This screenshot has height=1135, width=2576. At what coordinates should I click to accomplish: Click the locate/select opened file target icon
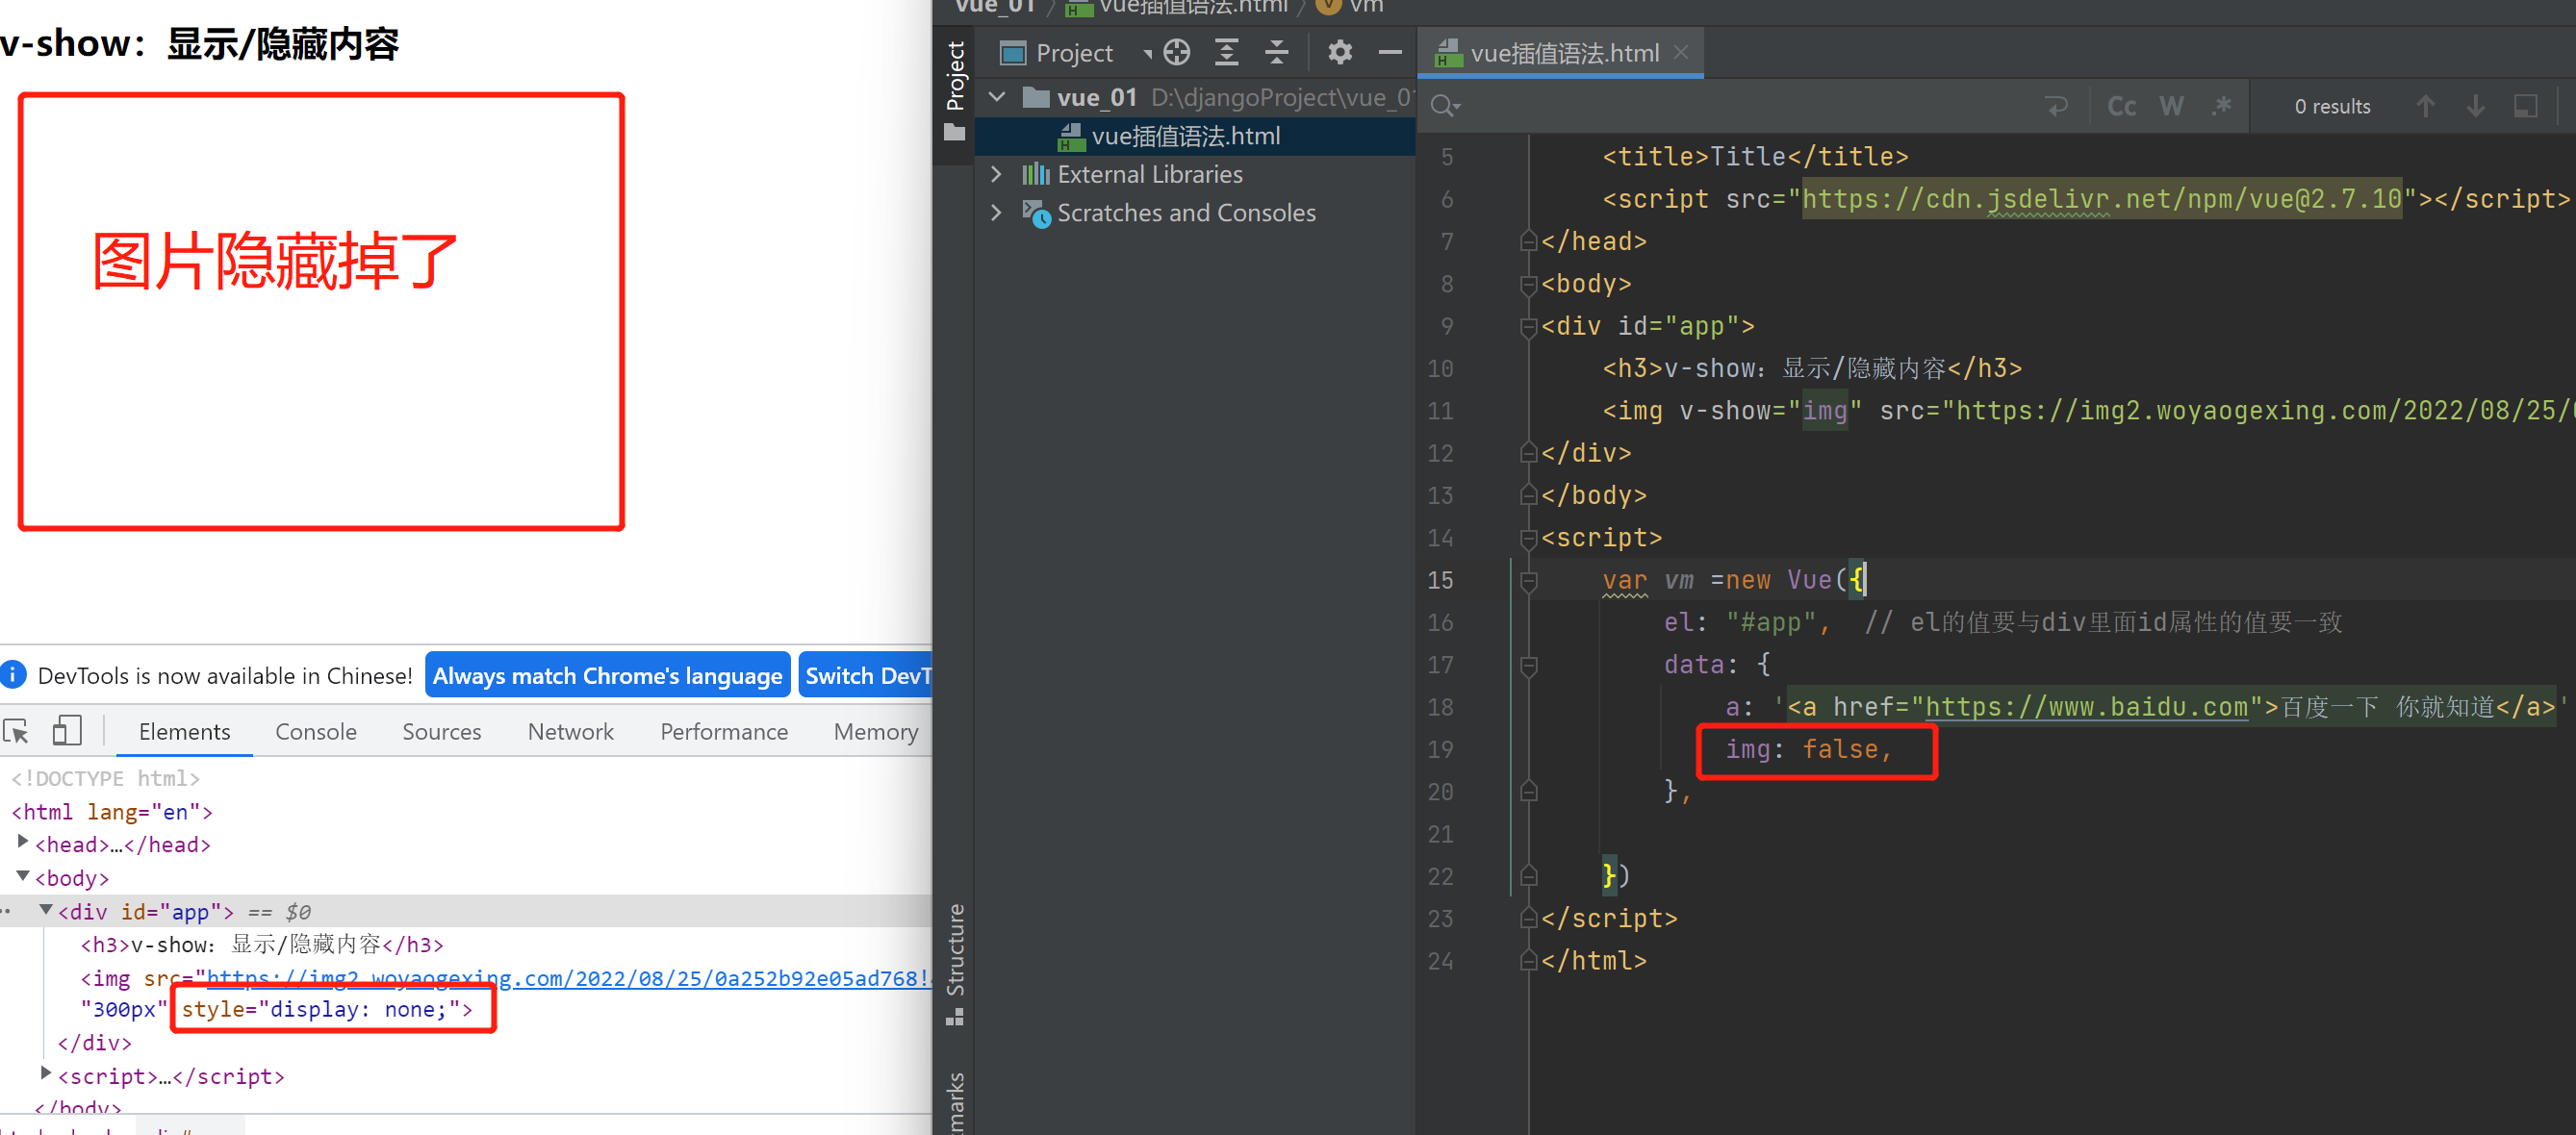[x=1177, y=52]
